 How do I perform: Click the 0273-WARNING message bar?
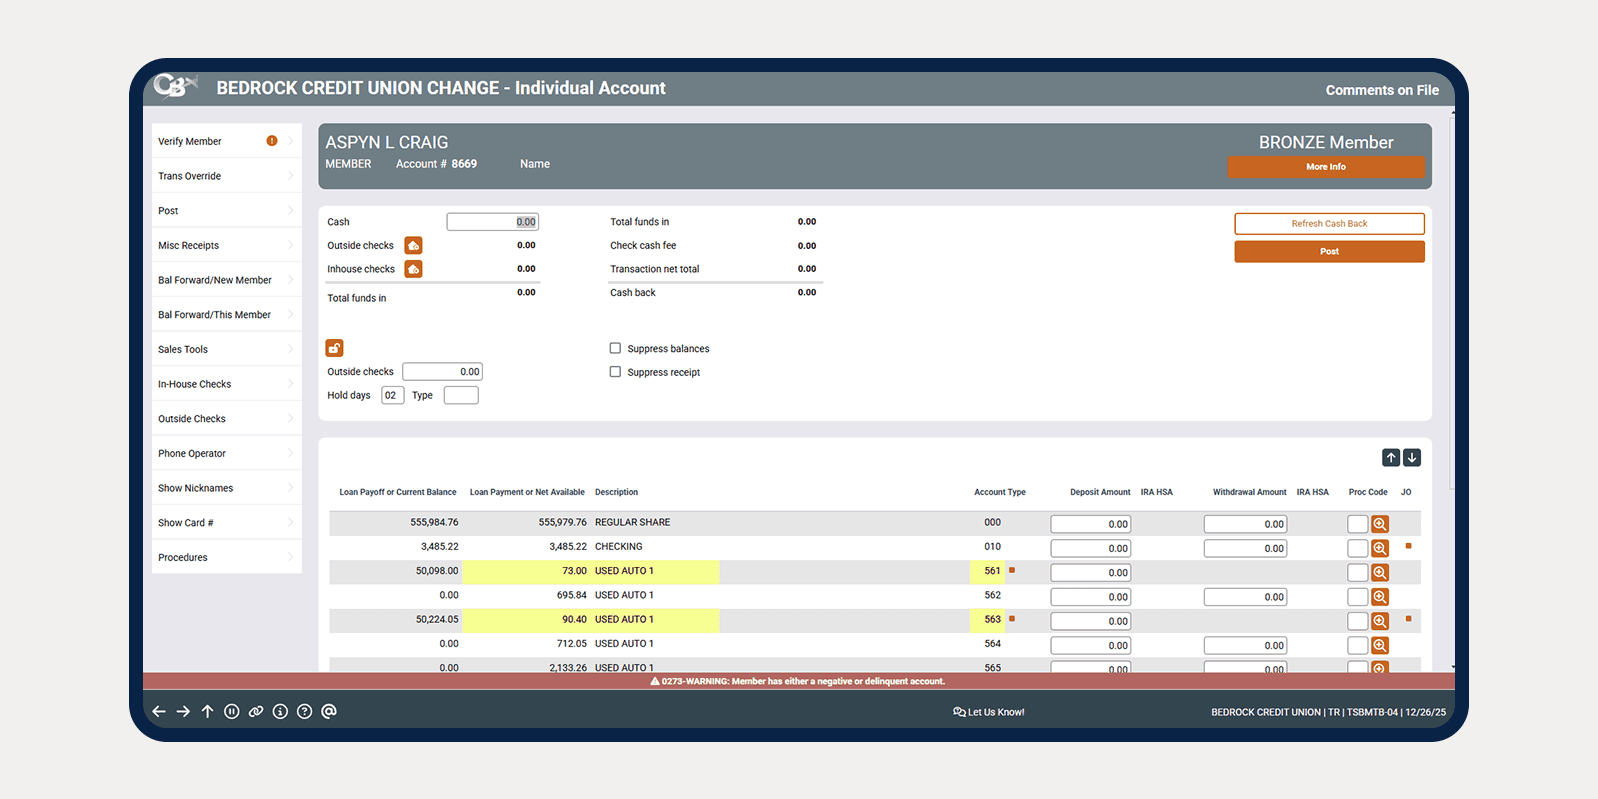pos(798,681)
